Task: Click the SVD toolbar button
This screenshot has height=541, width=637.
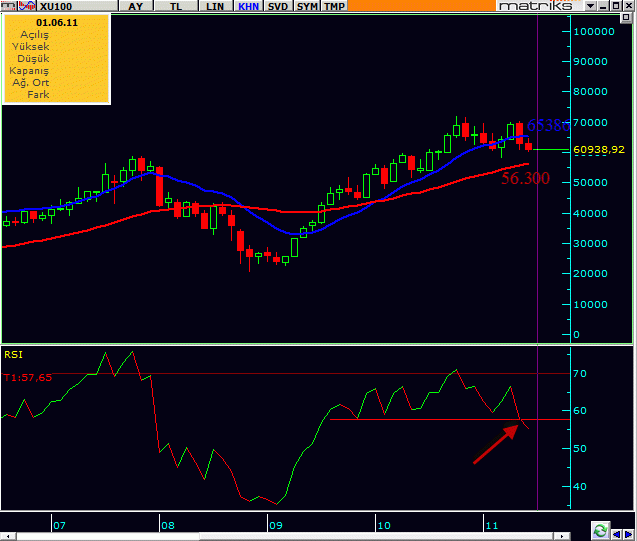Action: [x=280, y=6]
